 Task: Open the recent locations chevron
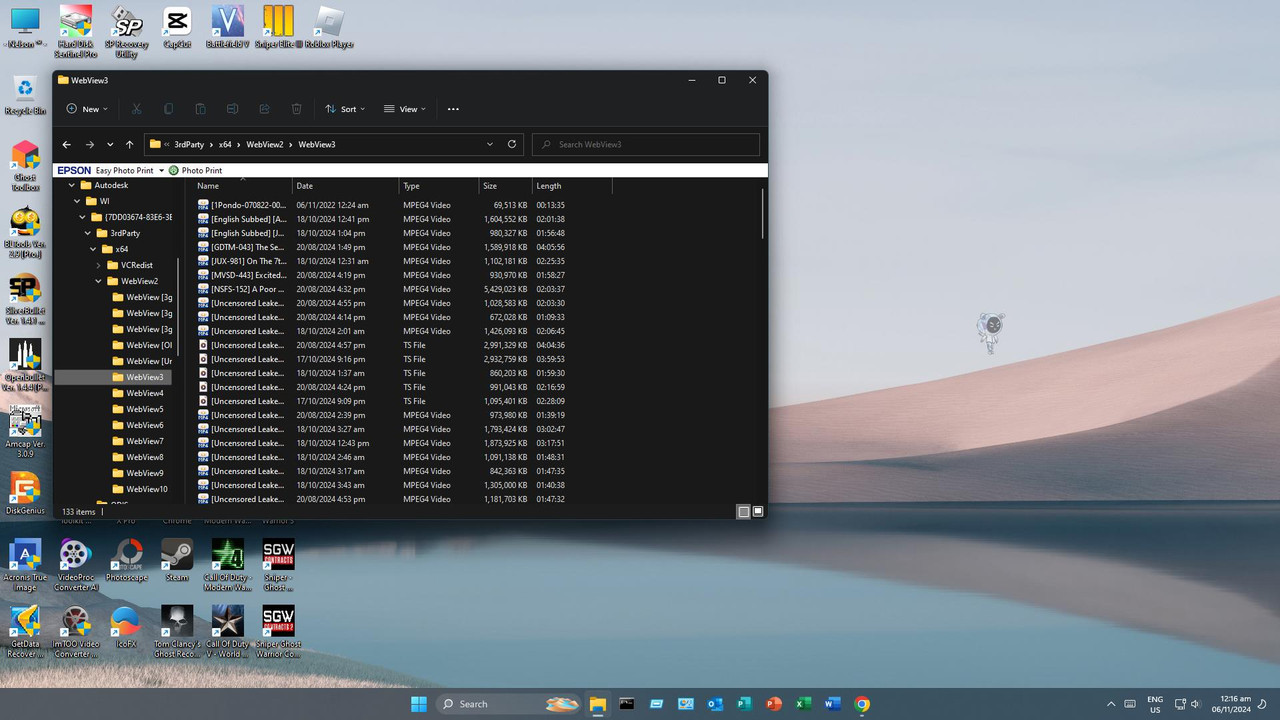(x=110, y=144)
